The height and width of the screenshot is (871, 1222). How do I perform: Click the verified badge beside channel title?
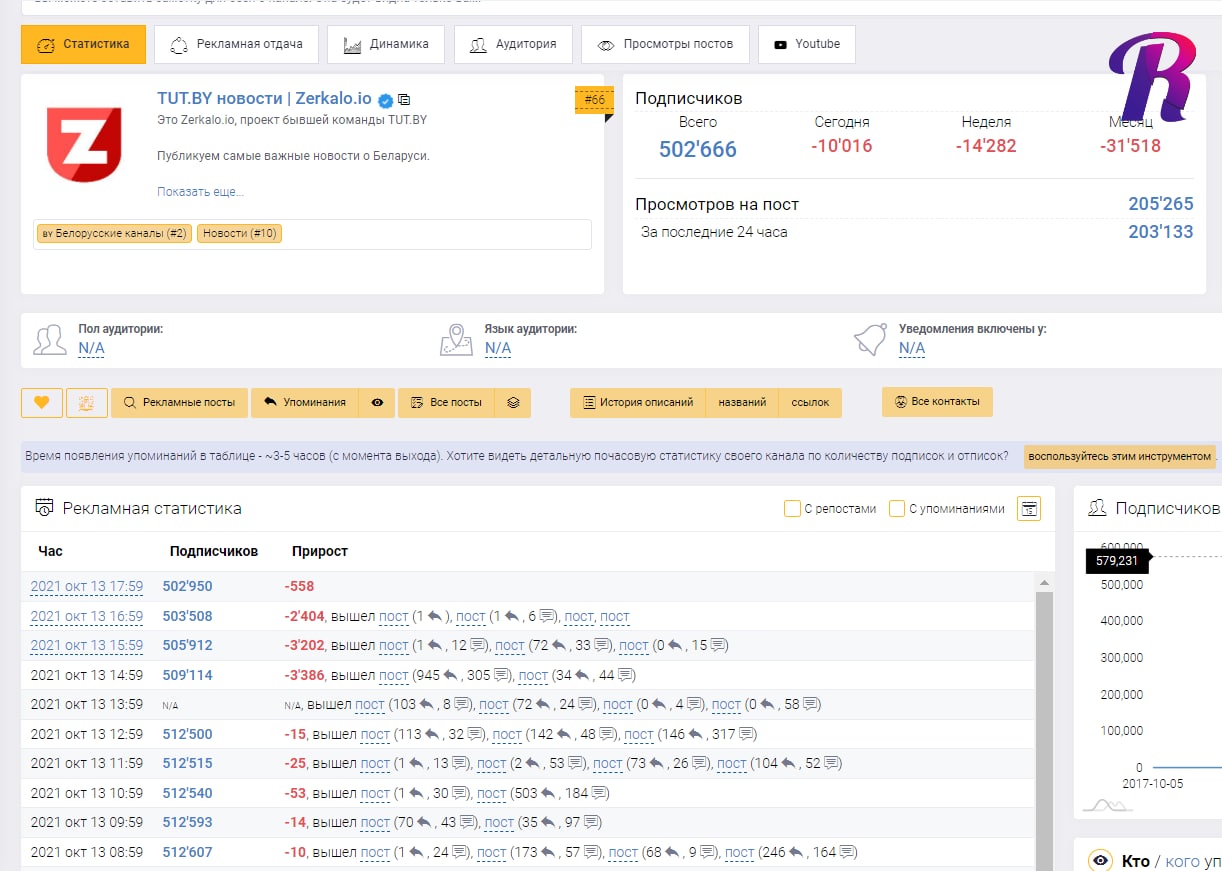click(385, 100)
